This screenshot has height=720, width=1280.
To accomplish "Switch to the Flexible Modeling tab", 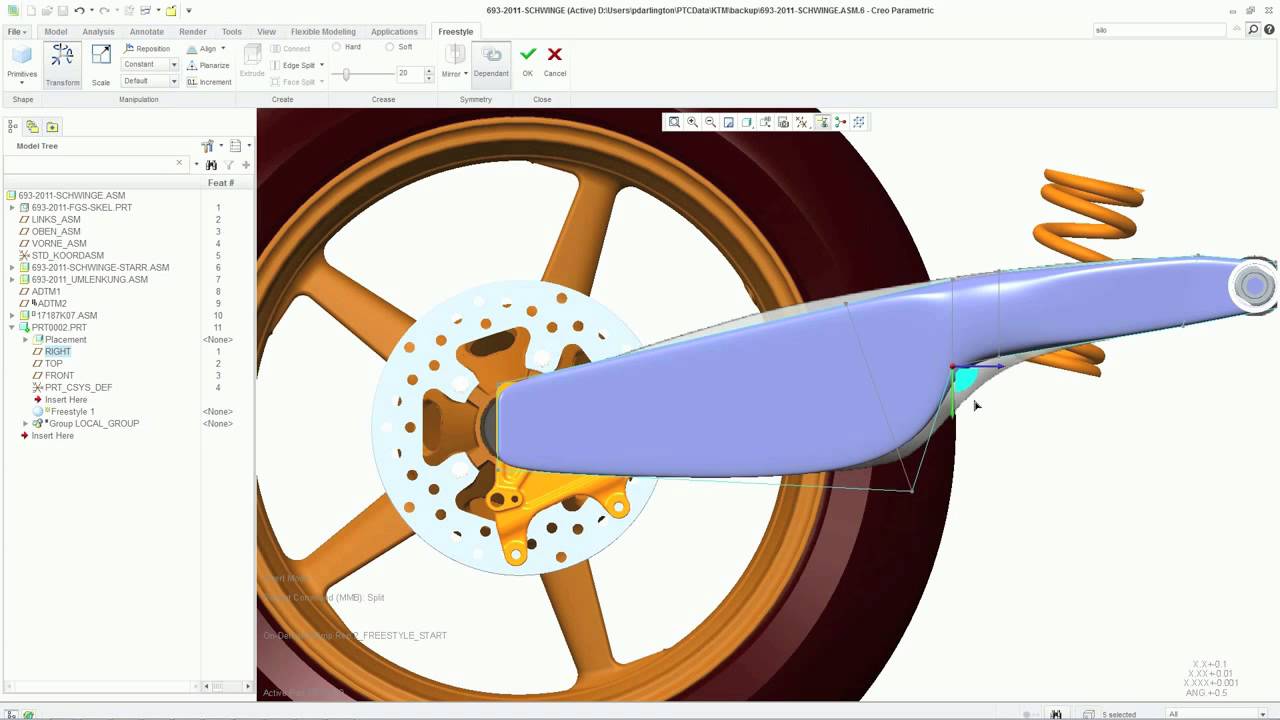I will tap(323, 31).
